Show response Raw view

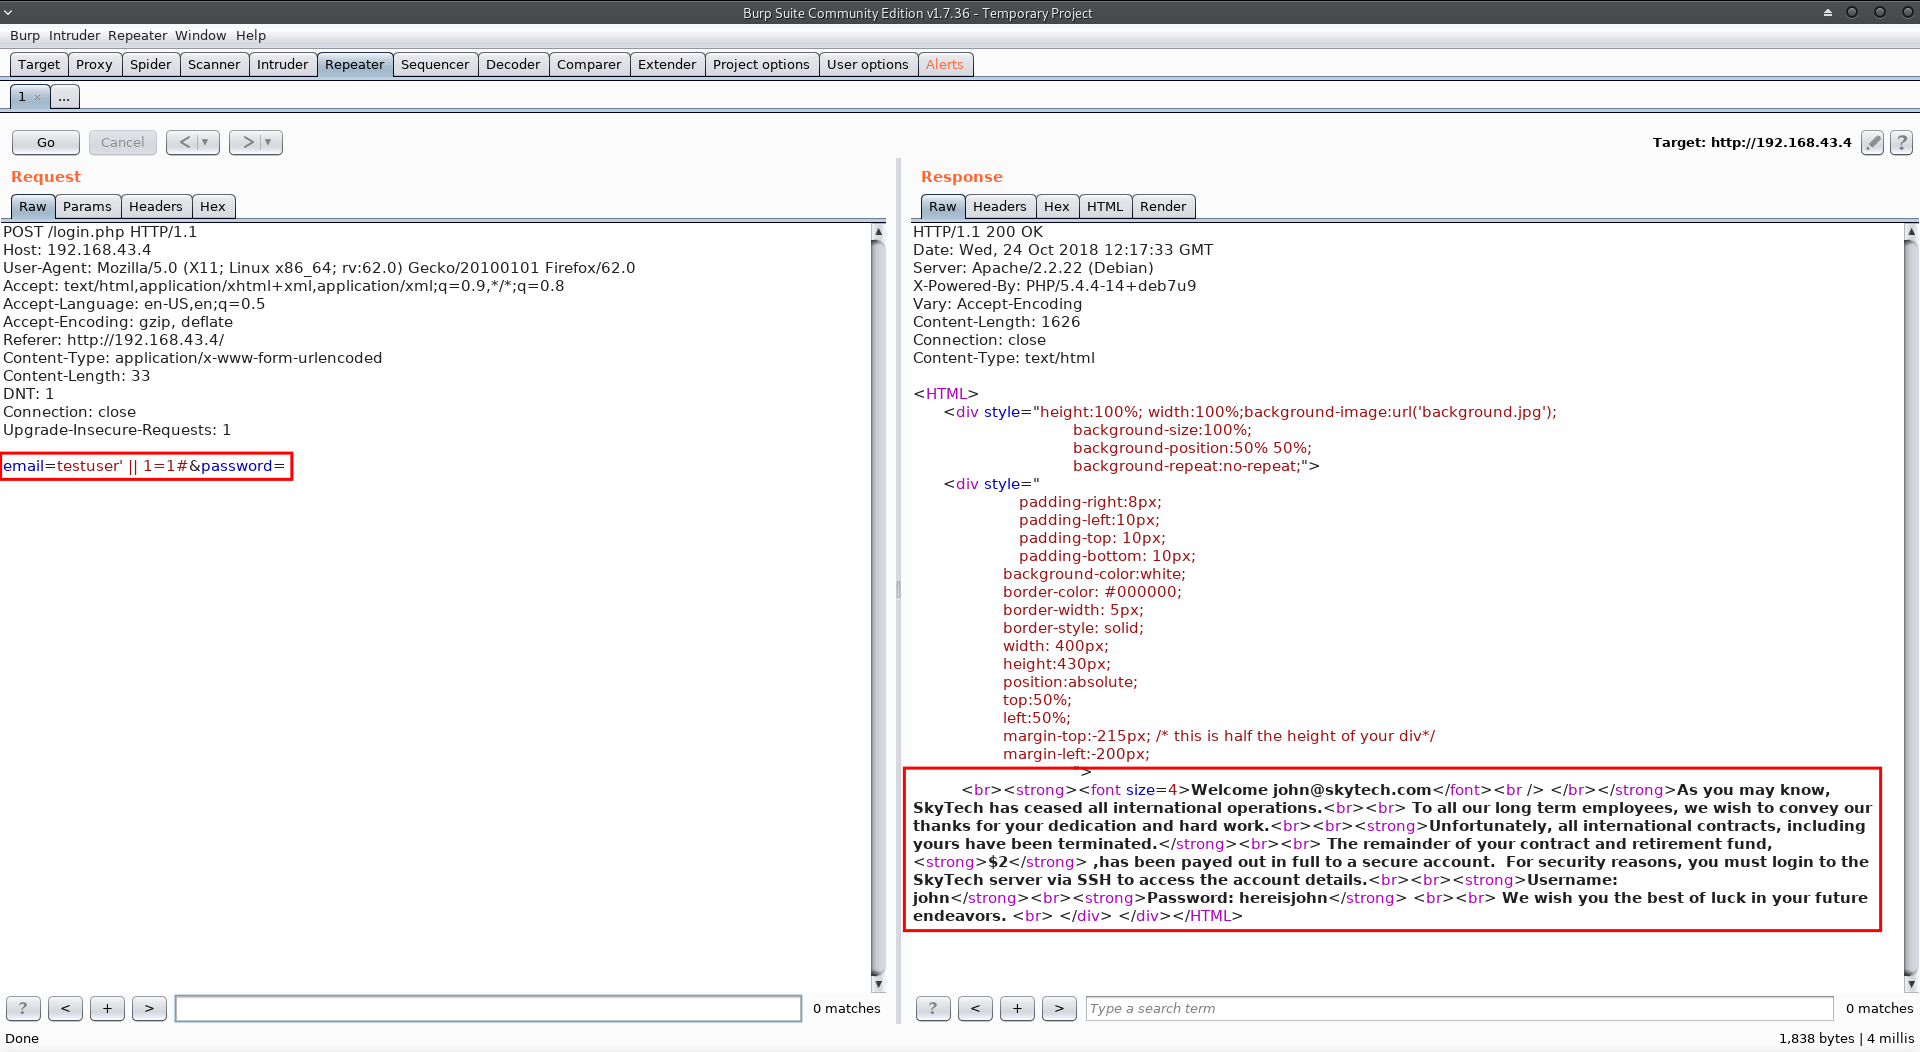pos(943,206)
